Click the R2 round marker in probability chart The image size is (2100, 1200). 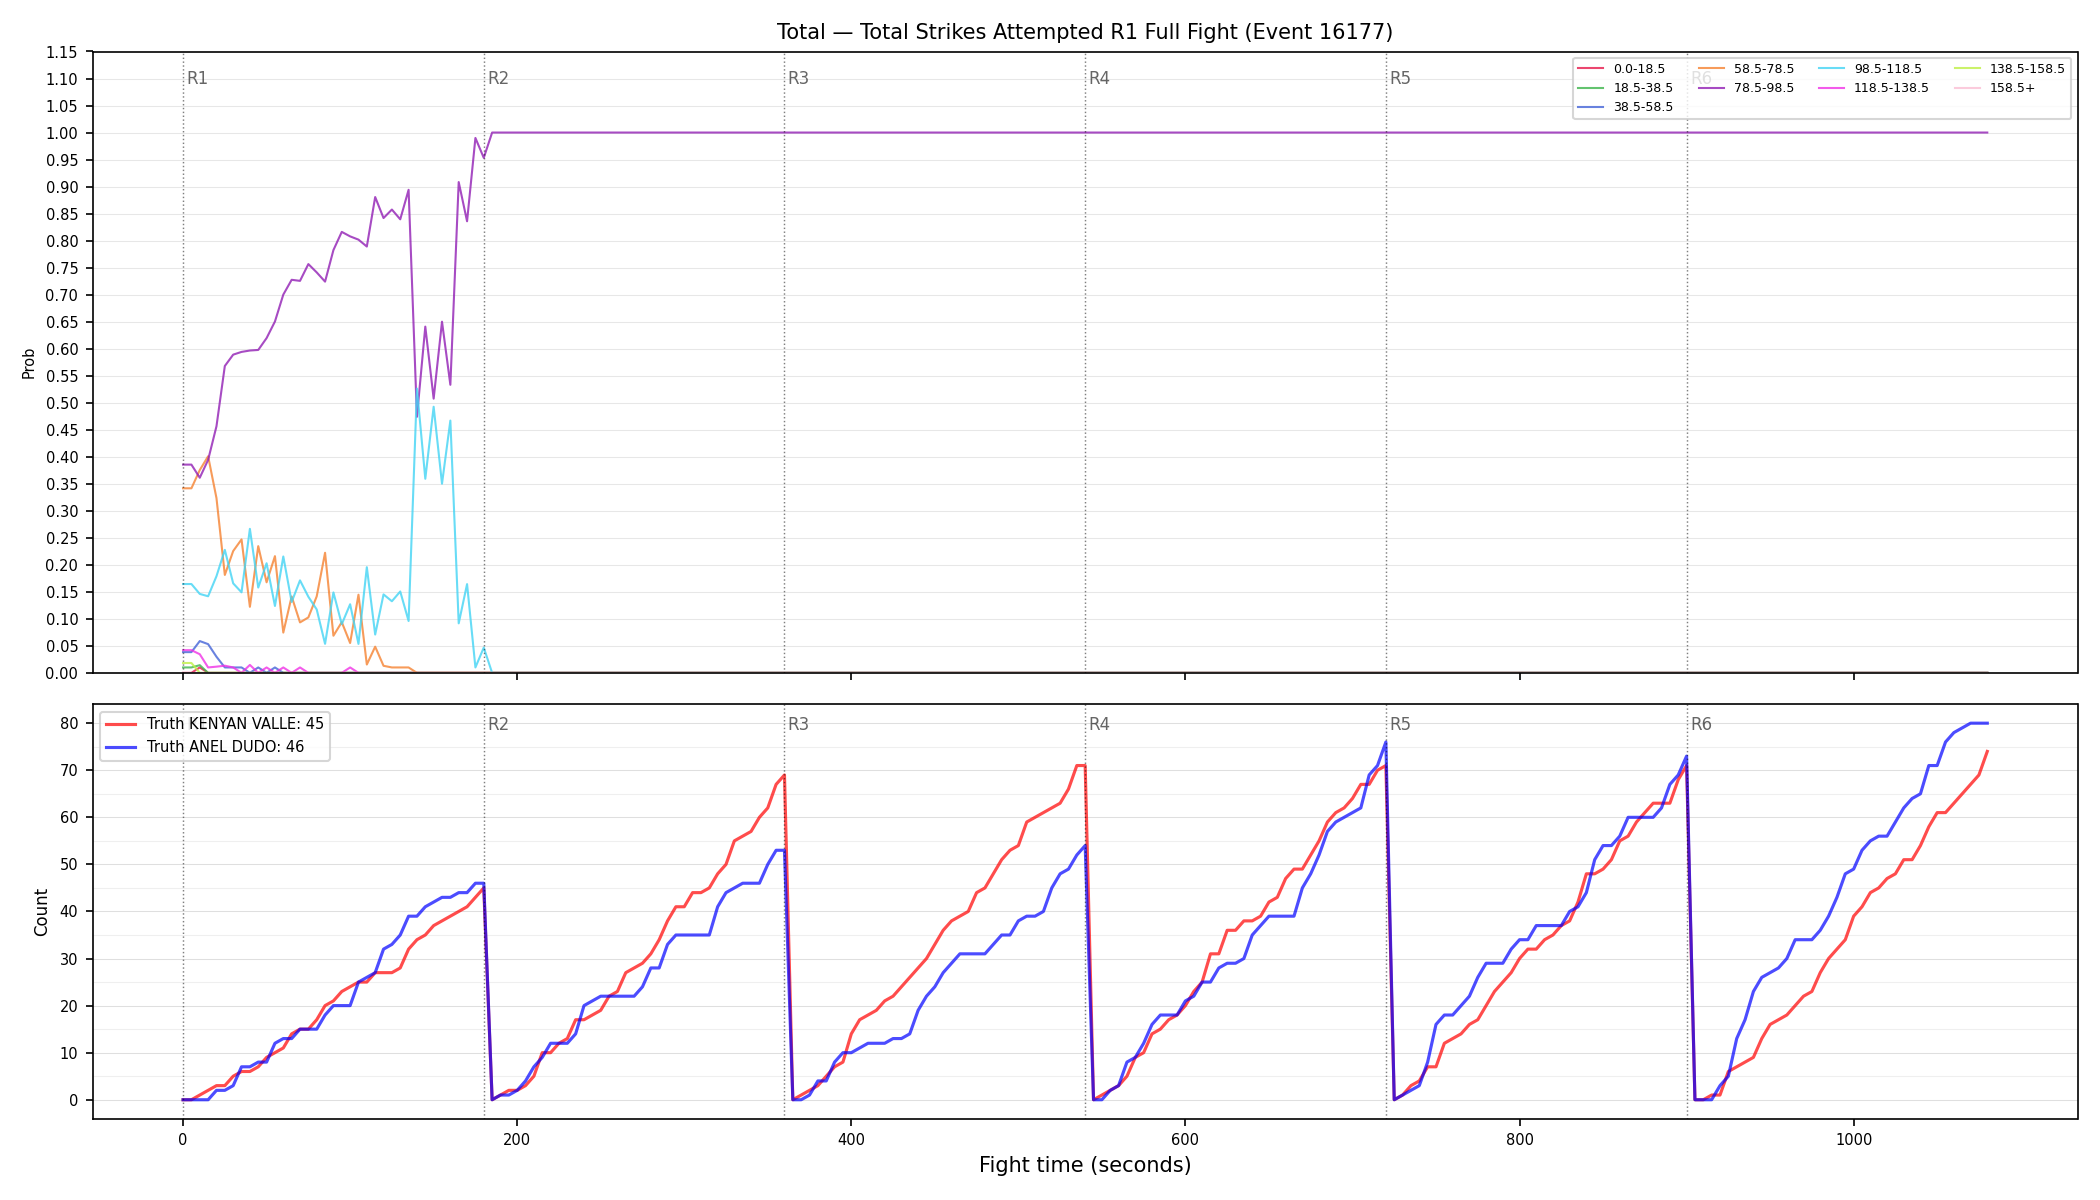[498, 79]
